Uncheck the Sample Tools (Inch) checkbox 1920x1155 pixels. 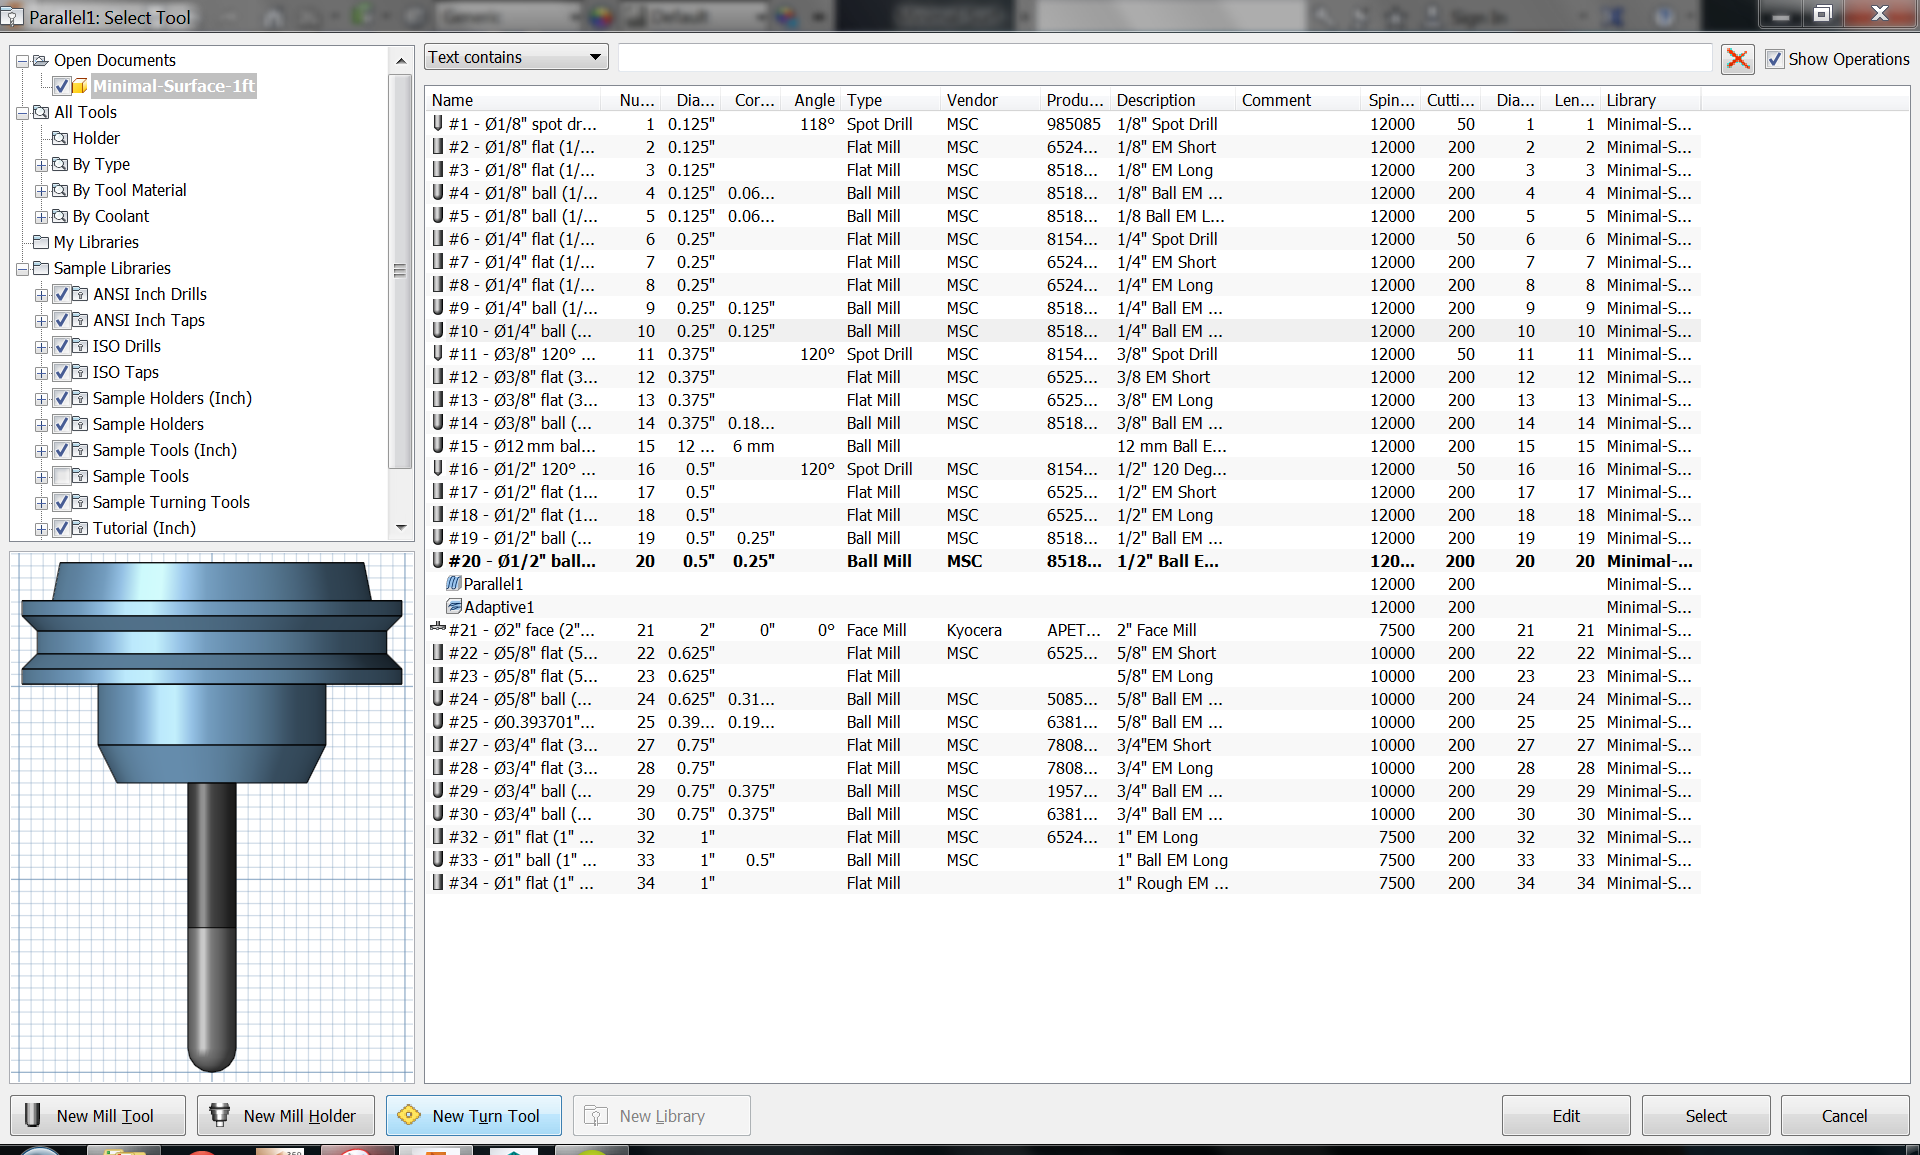pos(62,450)
